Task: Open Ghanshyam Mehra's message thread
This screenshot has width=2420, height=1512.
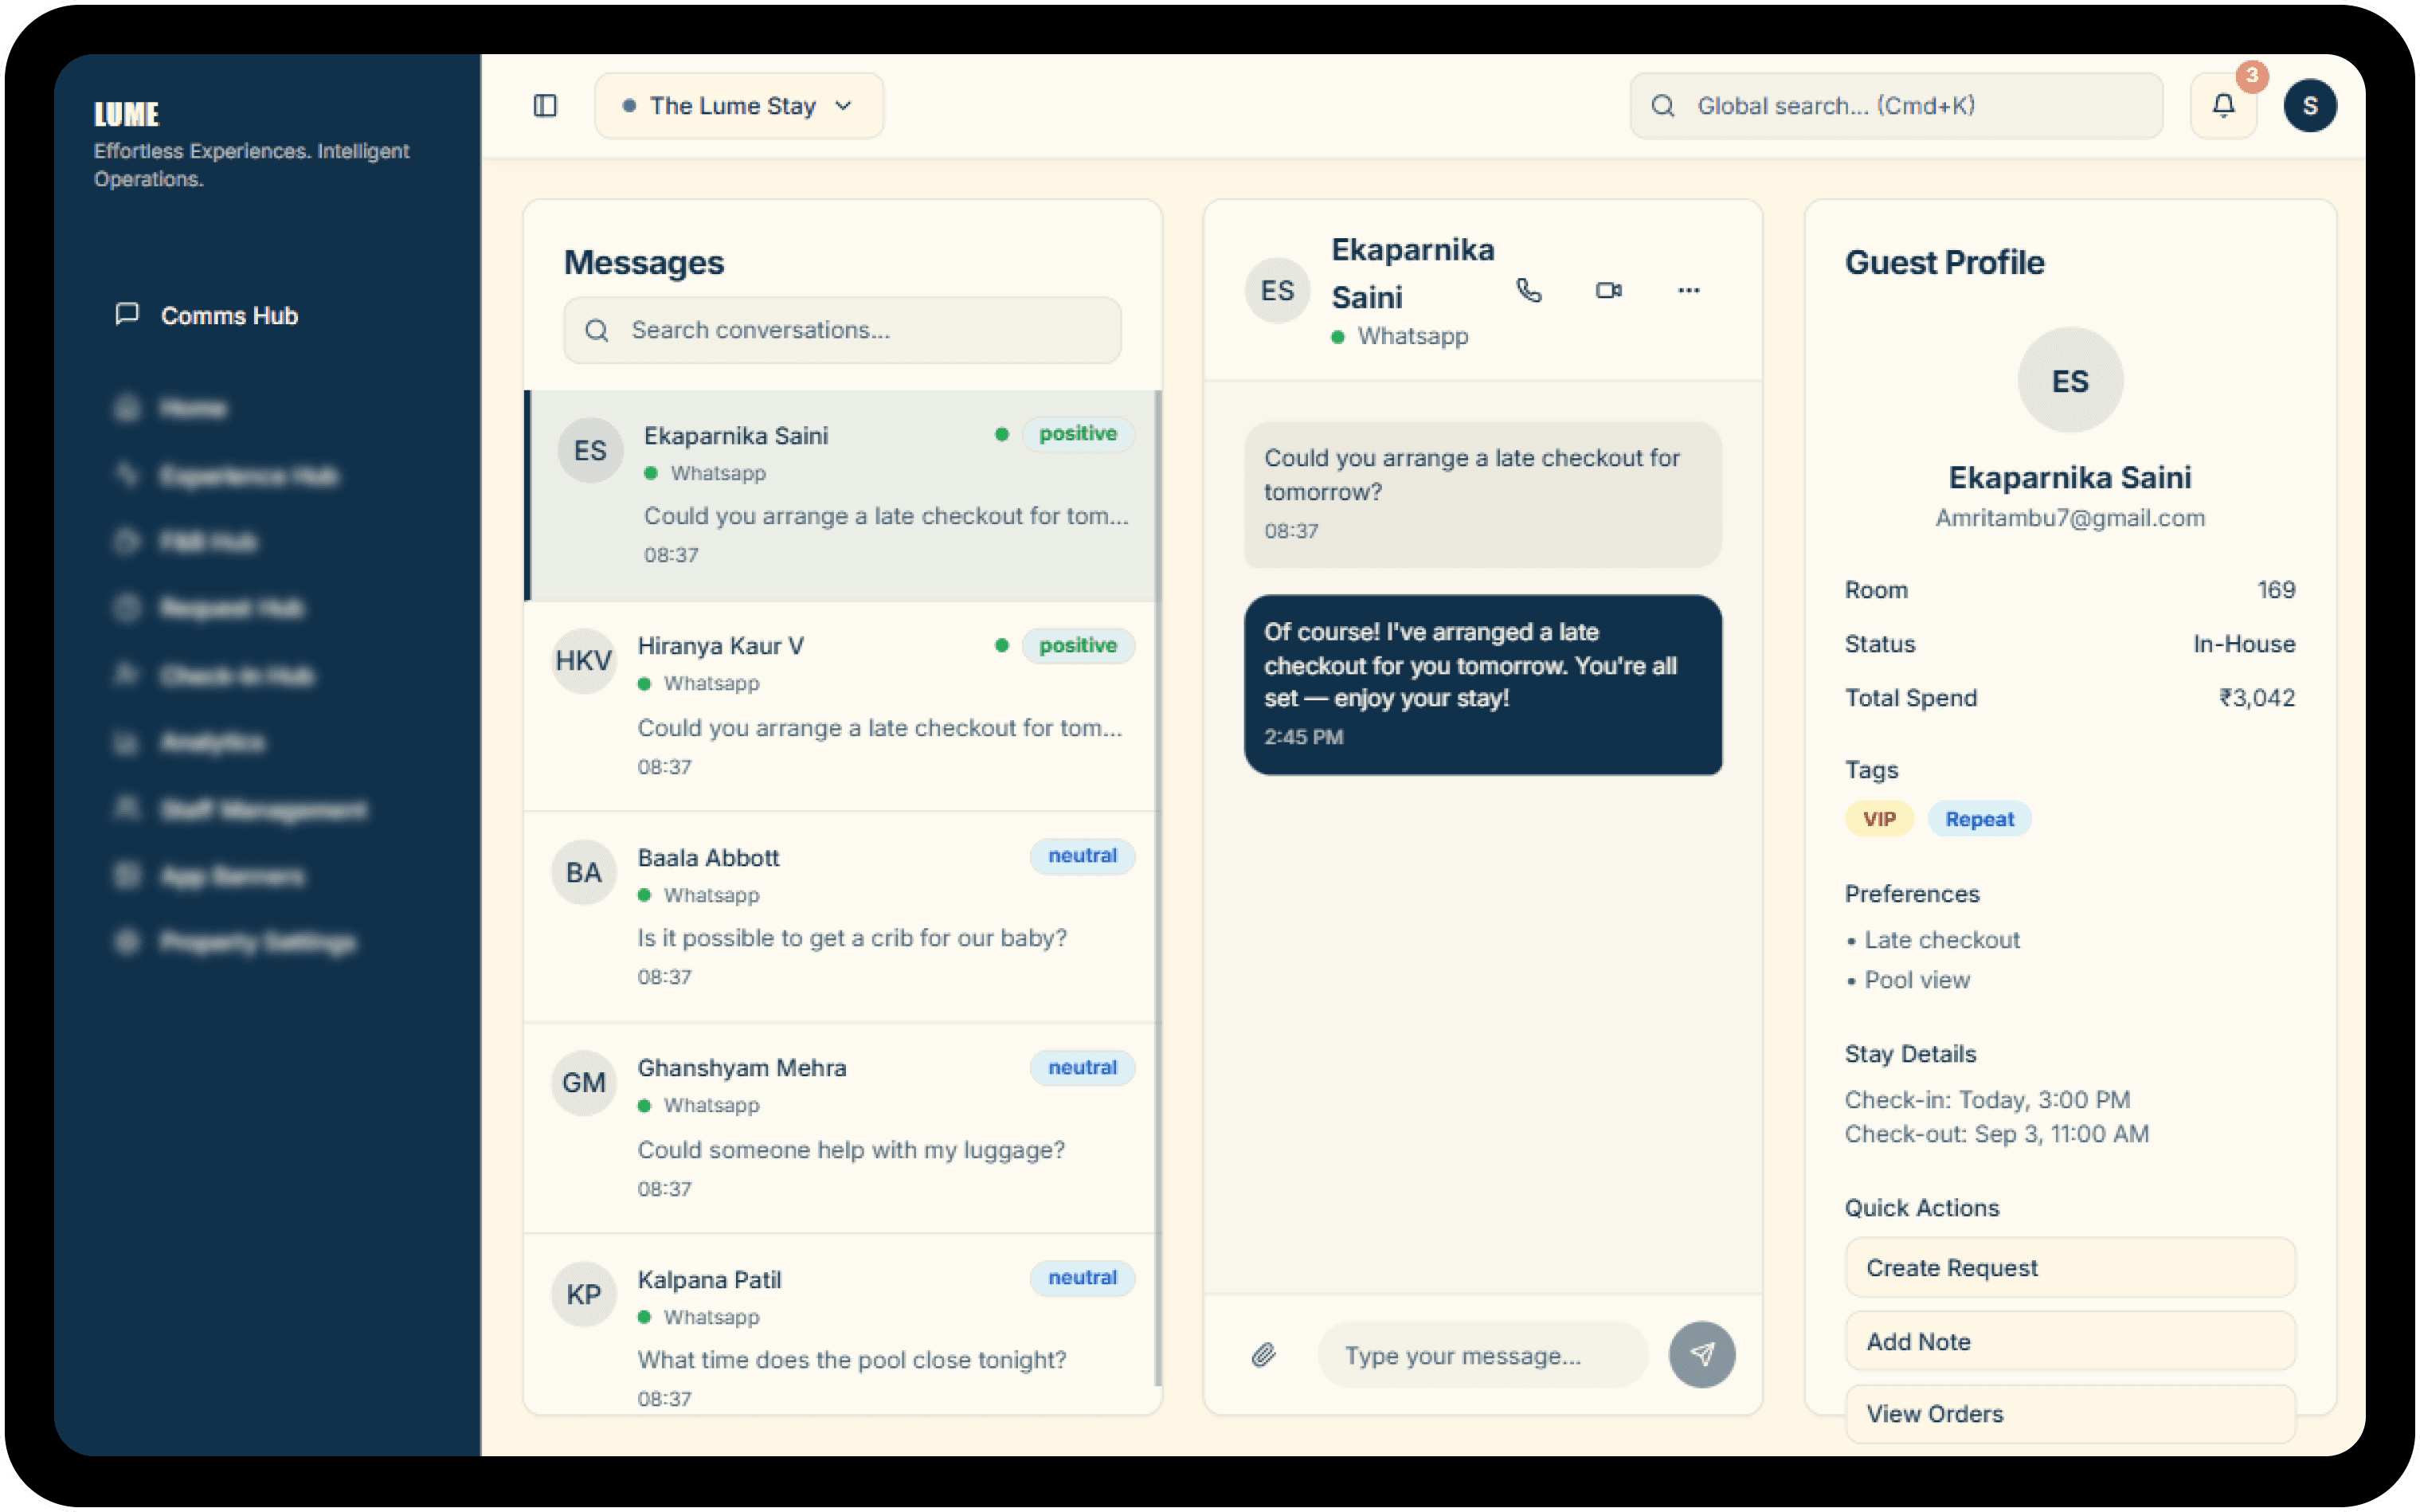Action: [x=842, y=1127]
